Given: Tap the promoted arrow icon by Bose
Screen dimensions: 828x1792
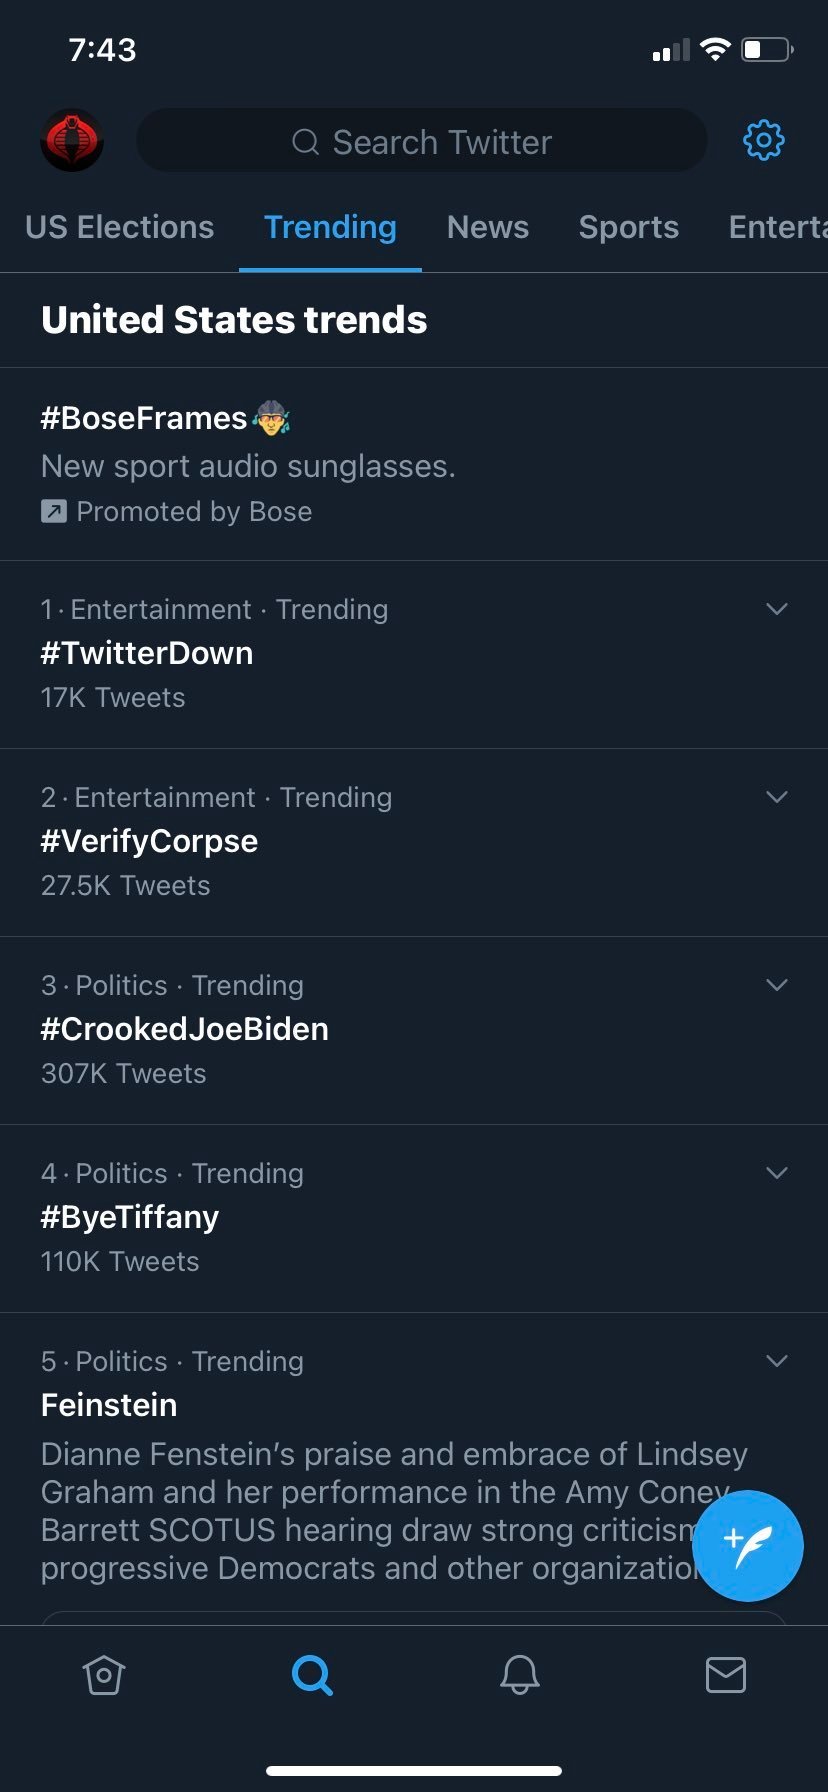Looking at the screenshot, I should tap(53, 511).
